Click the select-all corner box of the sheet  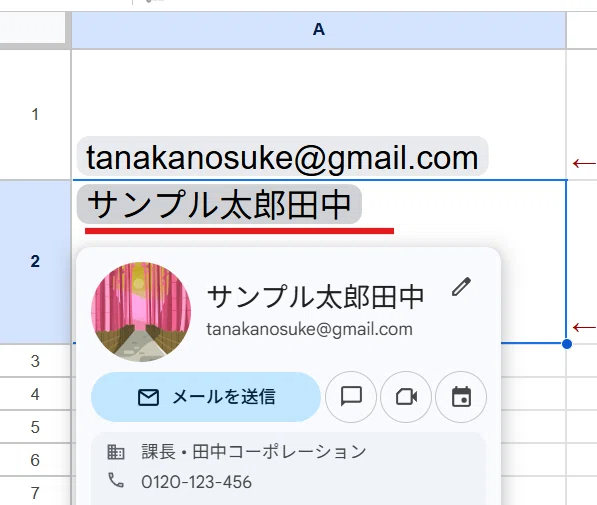[x=33, y=27]
